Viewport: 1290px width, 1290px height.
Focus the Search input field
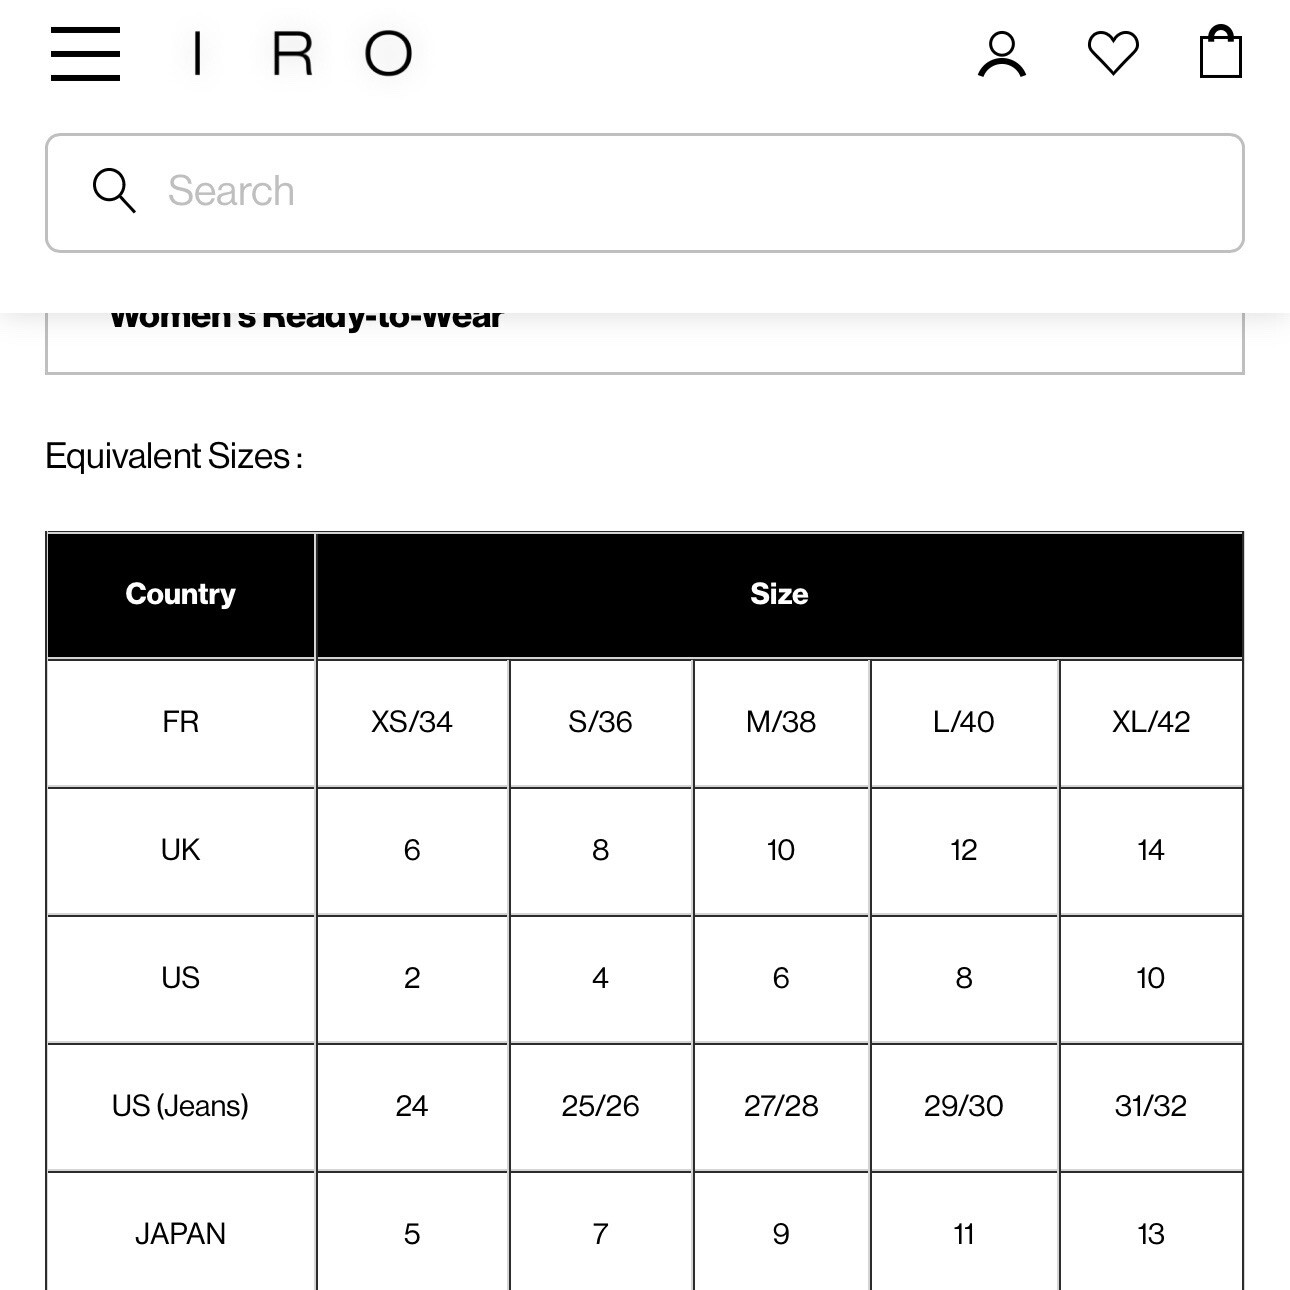pyautogui.click(x=645, y=193)
